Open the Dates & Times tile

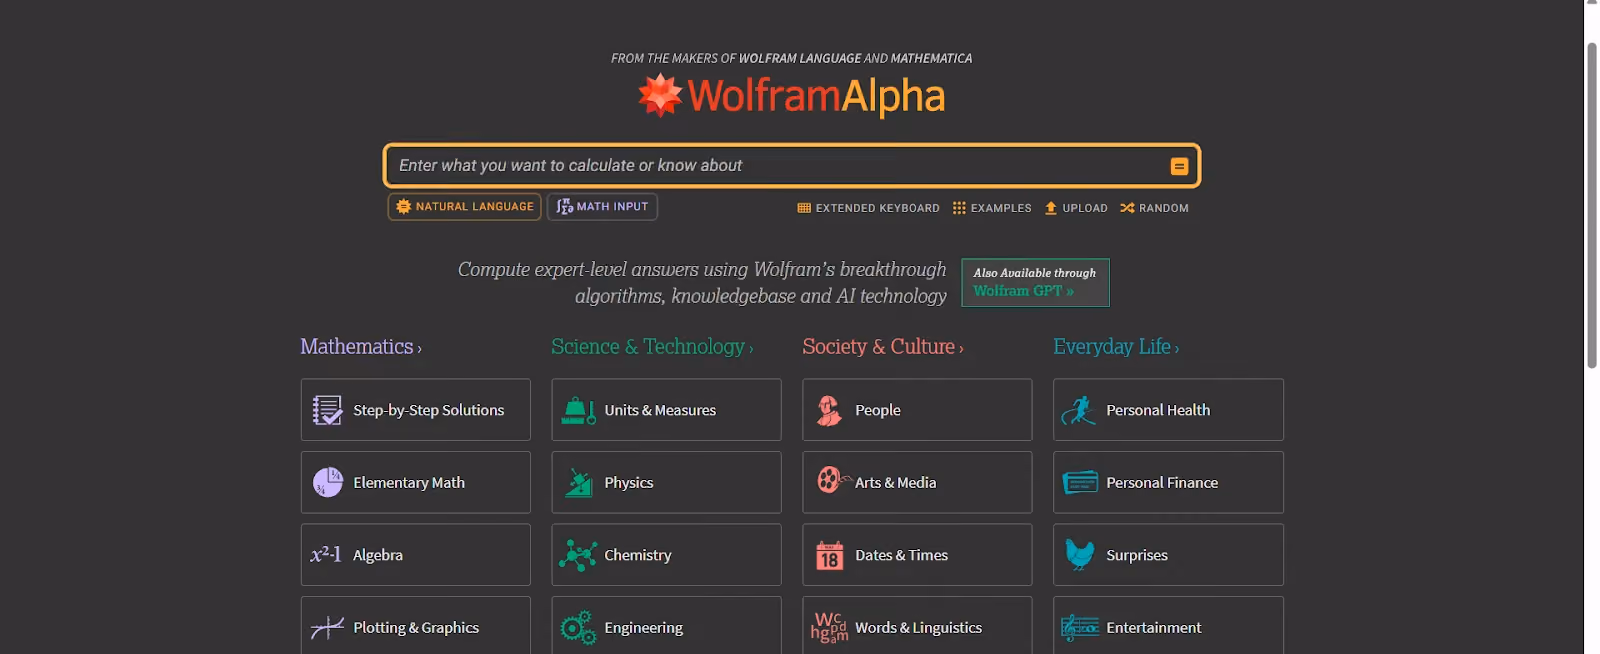[917, 555]
